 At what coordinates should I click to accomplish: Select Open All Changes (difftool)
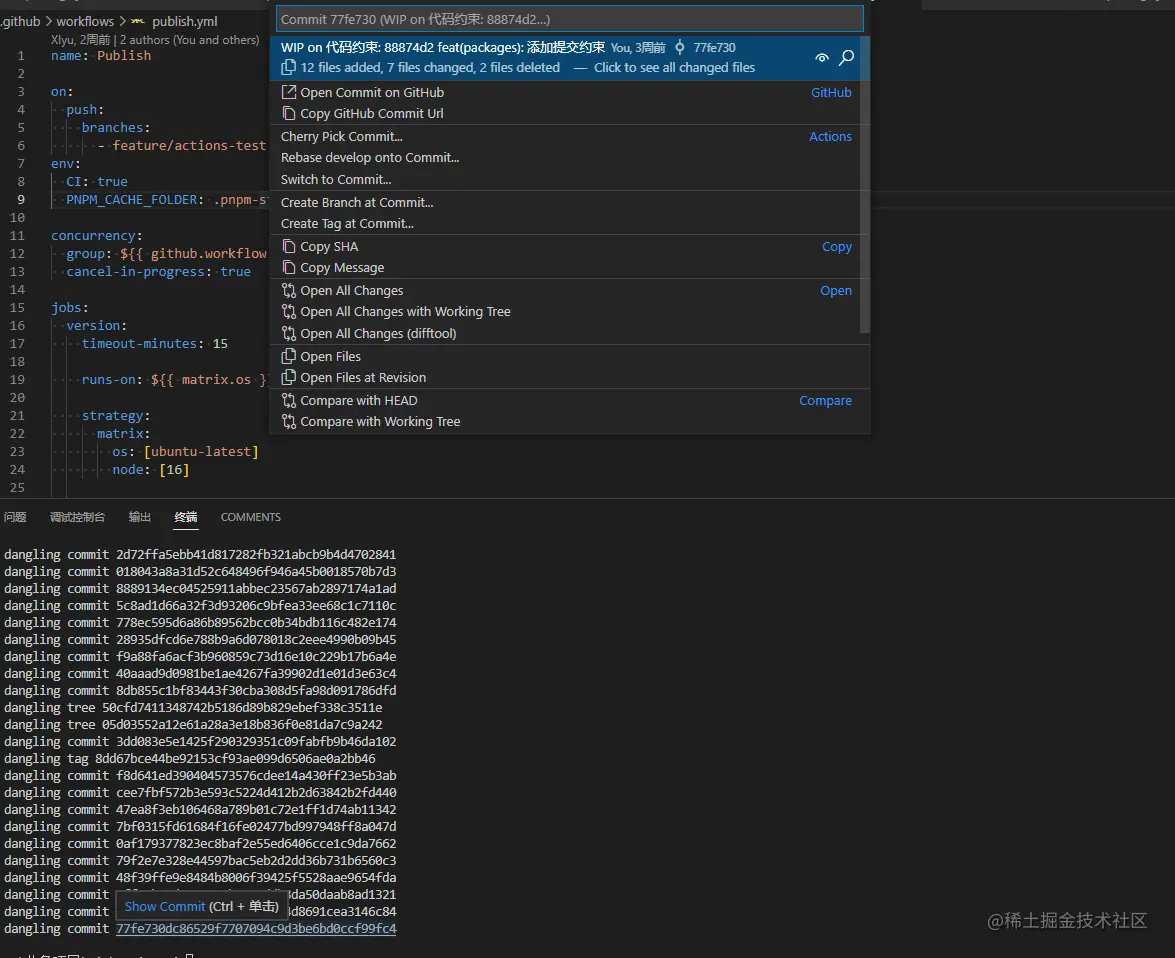[x=570, y=334]
